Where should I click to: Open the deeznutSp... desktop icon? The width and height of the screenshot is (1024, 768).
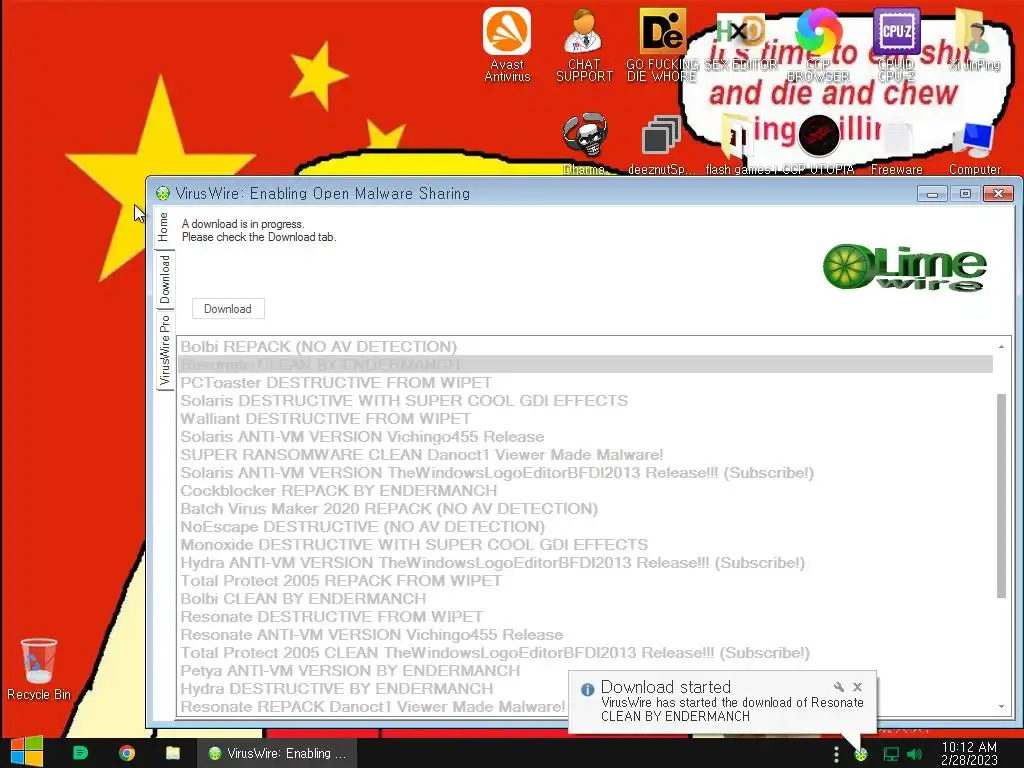(x=661, y=144)
